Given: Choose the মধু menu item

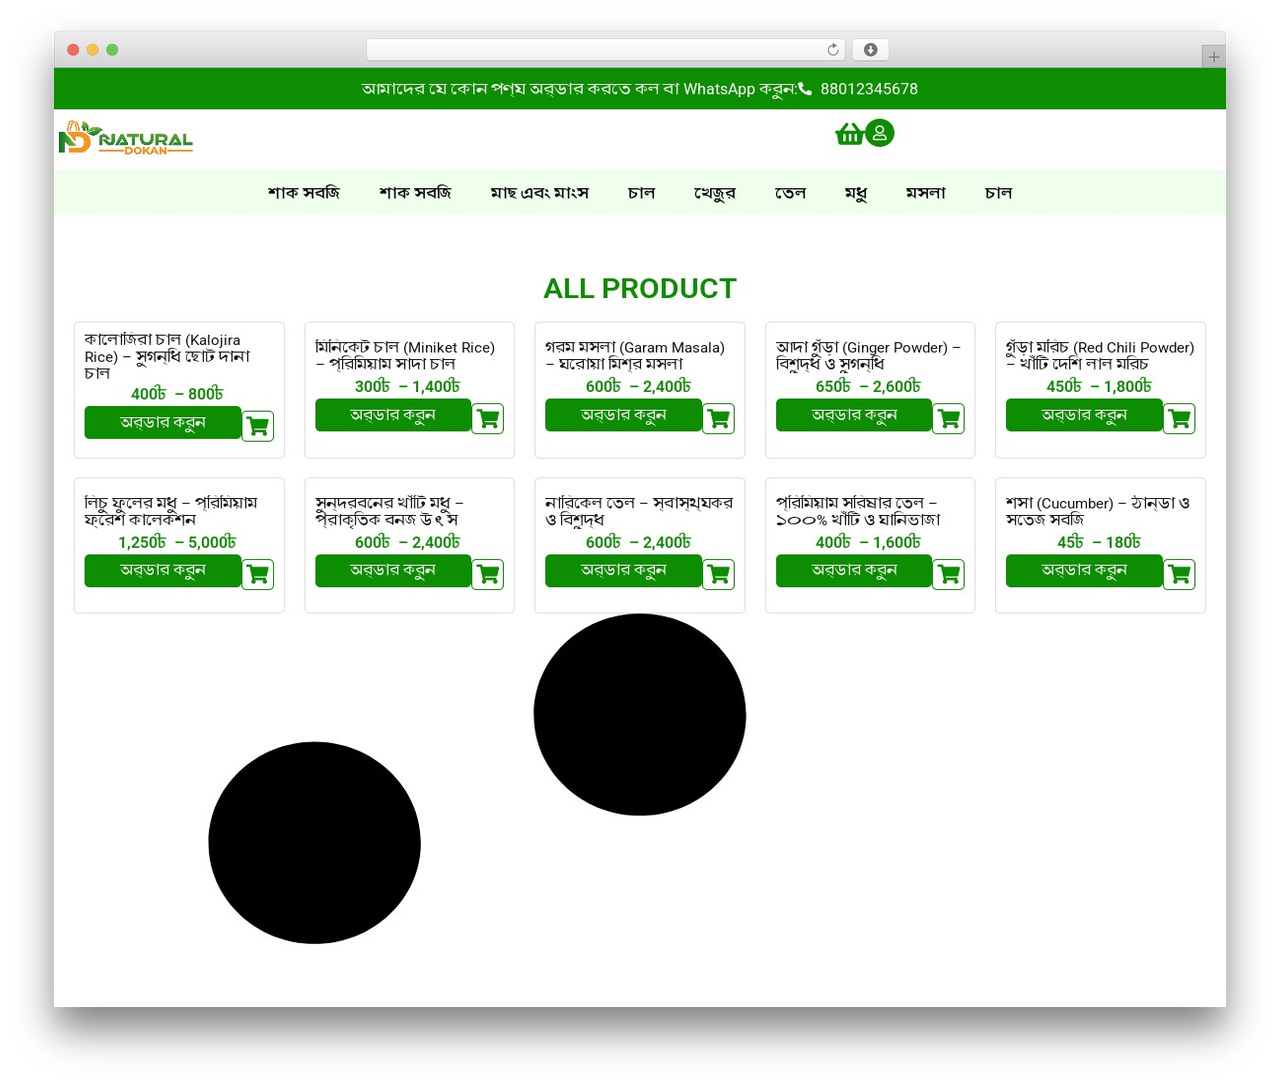Looking at the screenshot, I should click(x=856, y=193).
